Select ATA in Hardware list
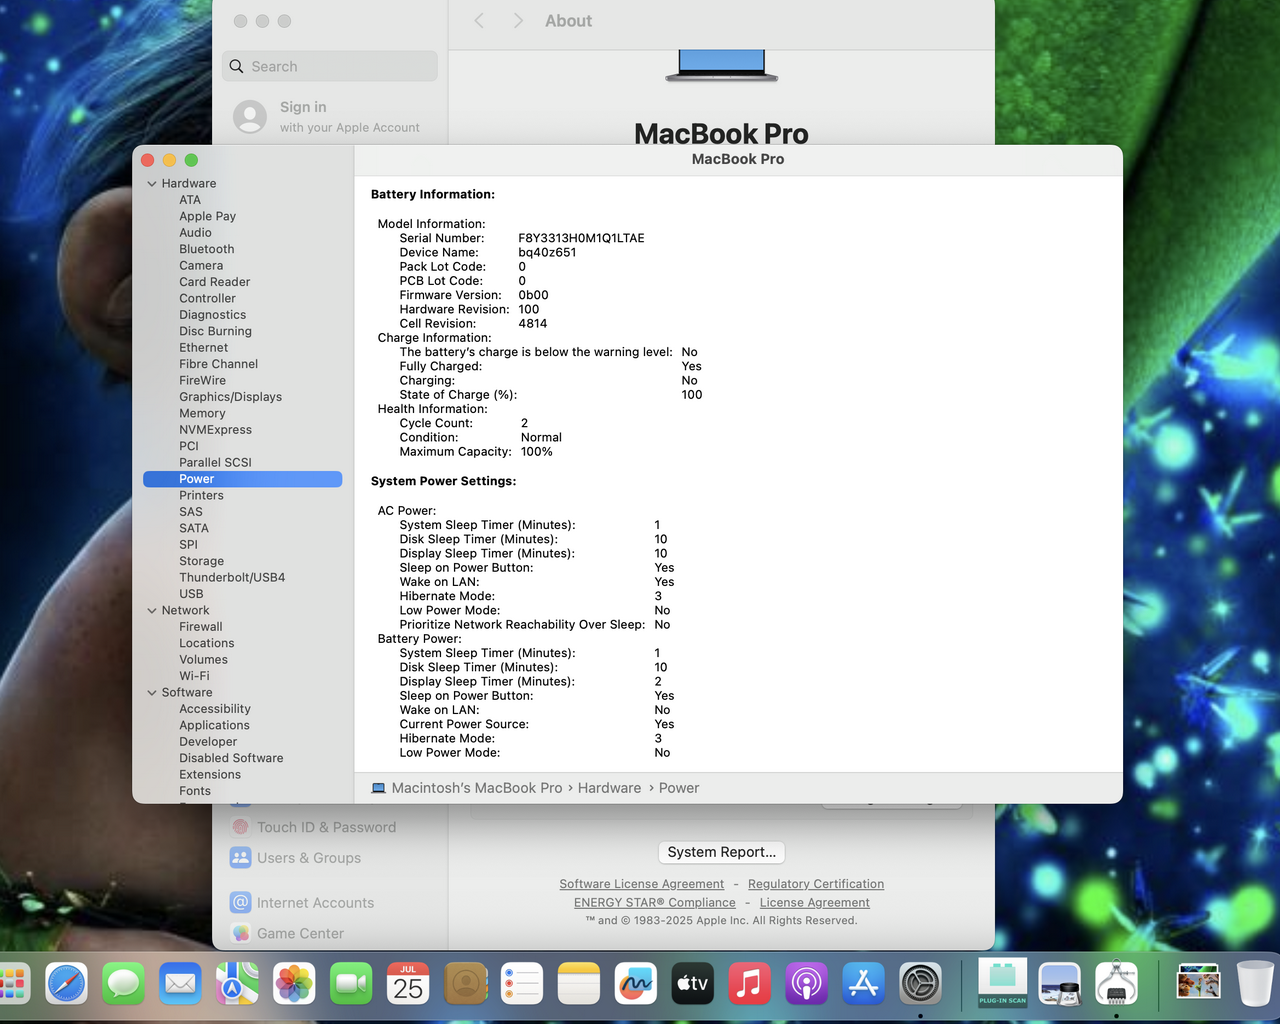The width and height of the screenshot is (1280, 1024). click(190, 200)
